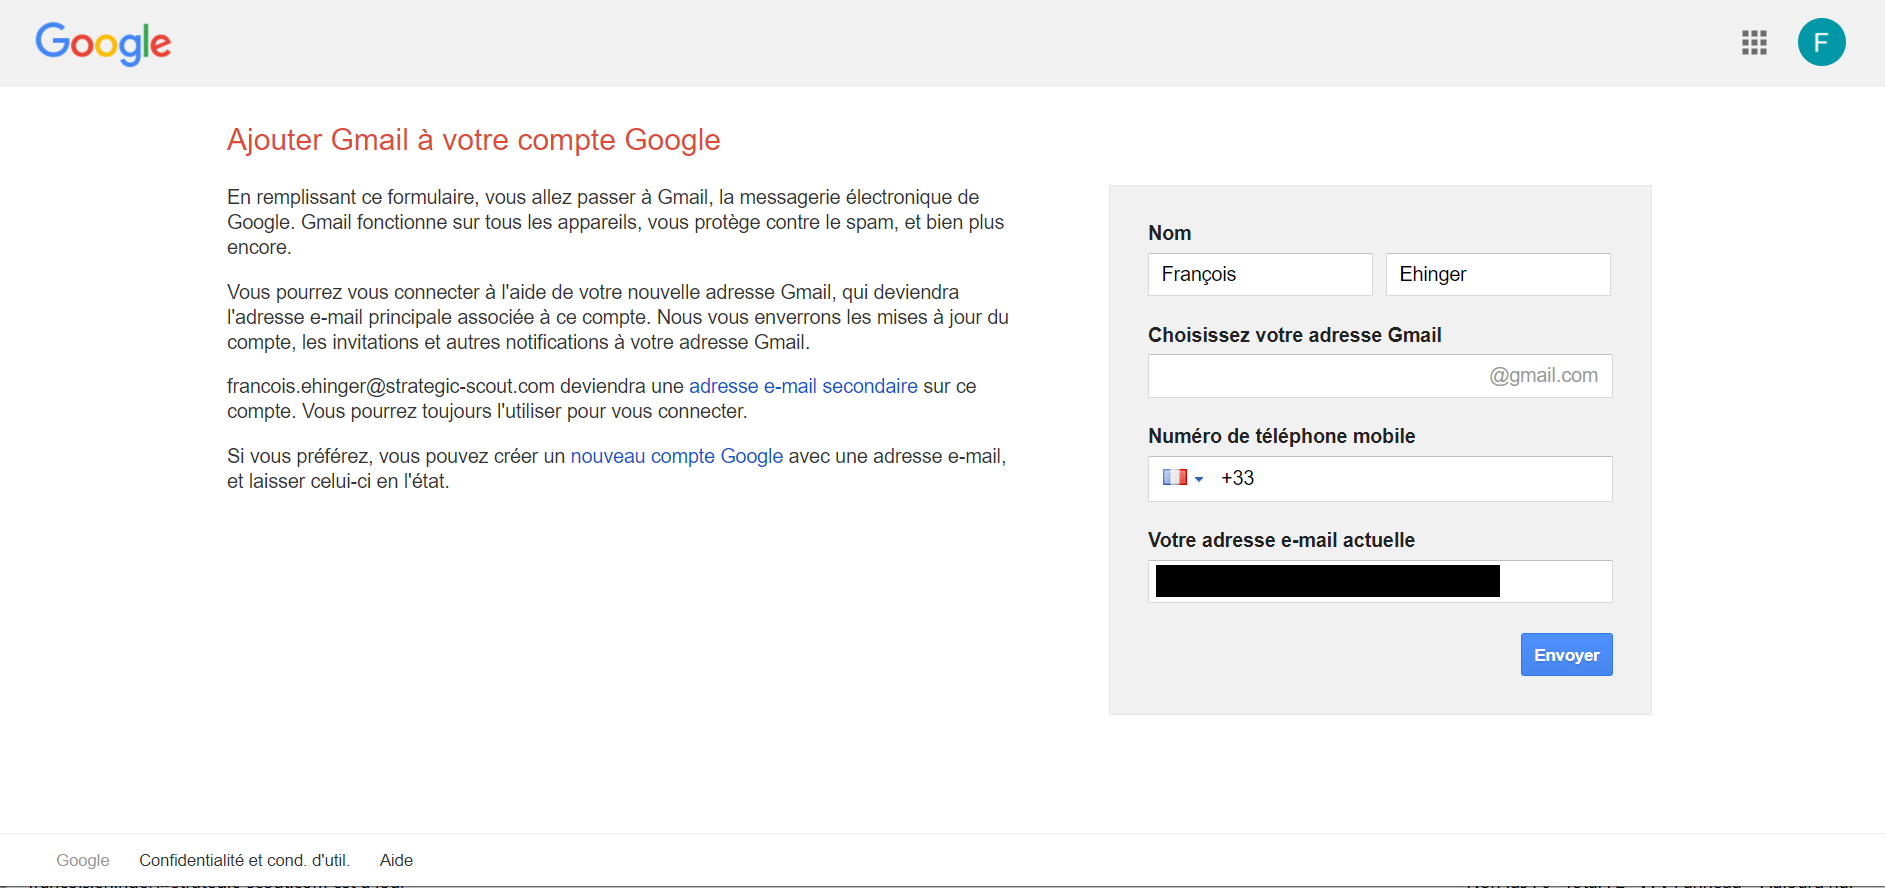Open the Google footer link

pyautogui.click(x=83, y=860)
